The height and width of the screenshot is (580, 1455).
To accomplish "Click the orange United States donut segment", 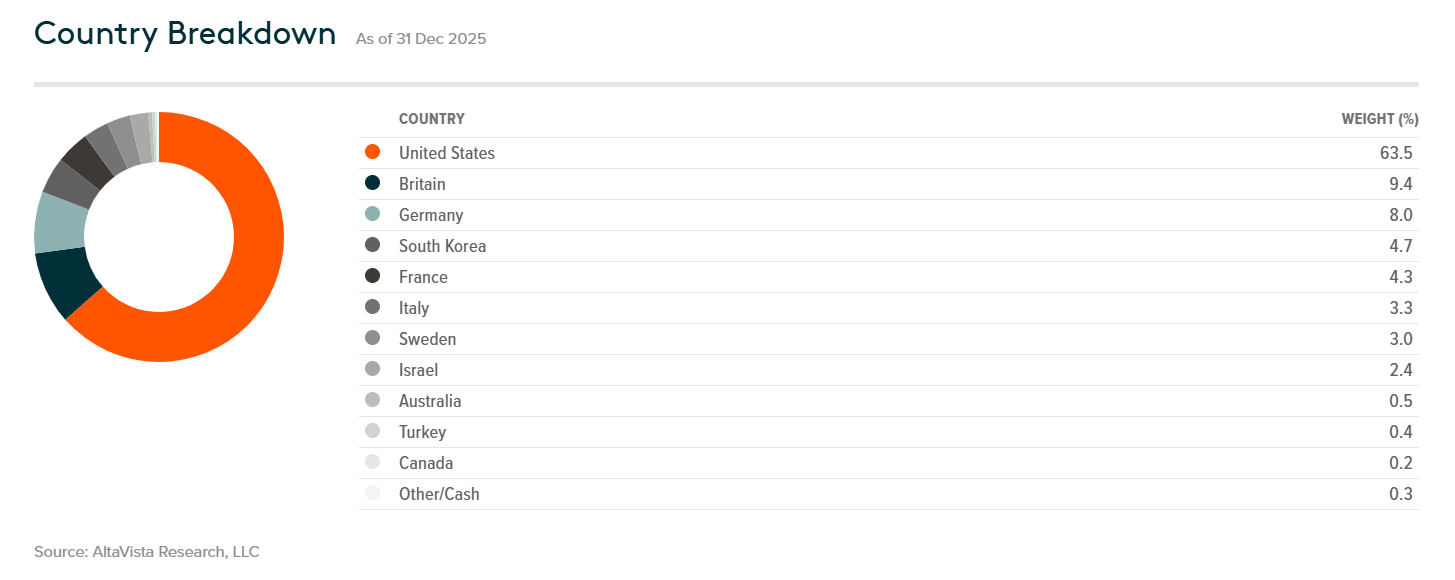I will (250, 270).
